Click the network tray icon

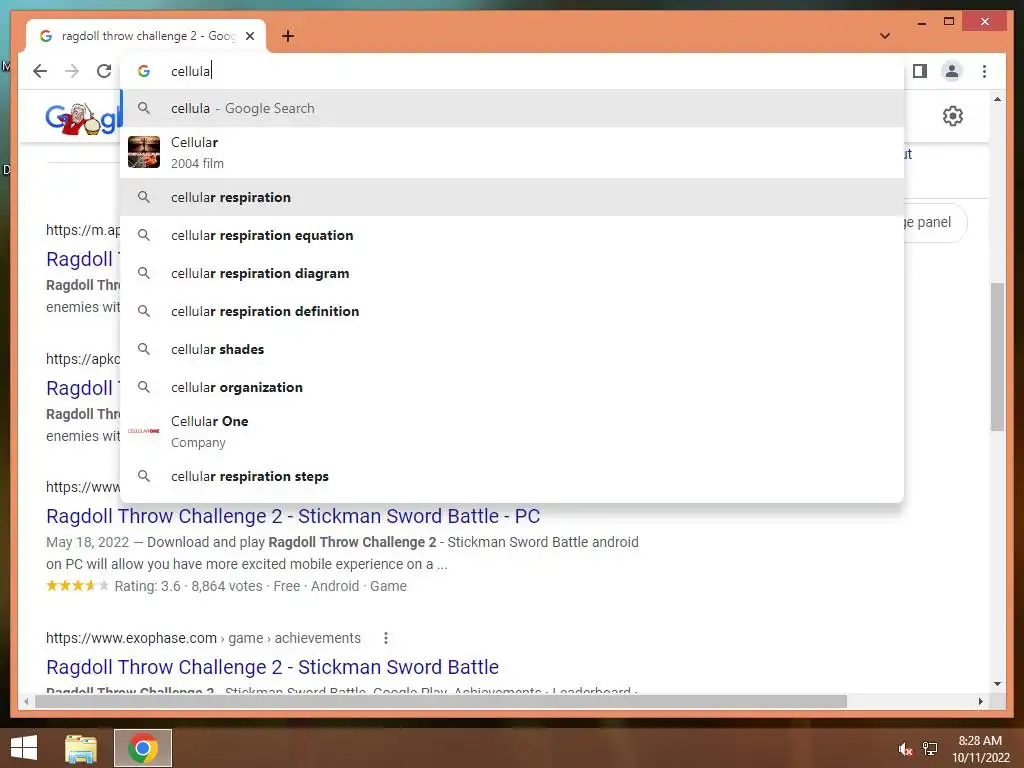[930, 749]
